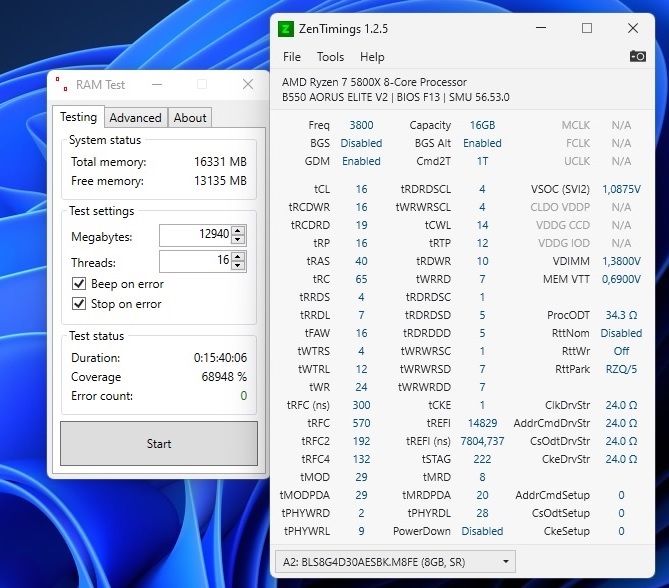Click the ClkDrvStr value 24.0 Ω
Screen dimensions: 669x588
(621, 405)
